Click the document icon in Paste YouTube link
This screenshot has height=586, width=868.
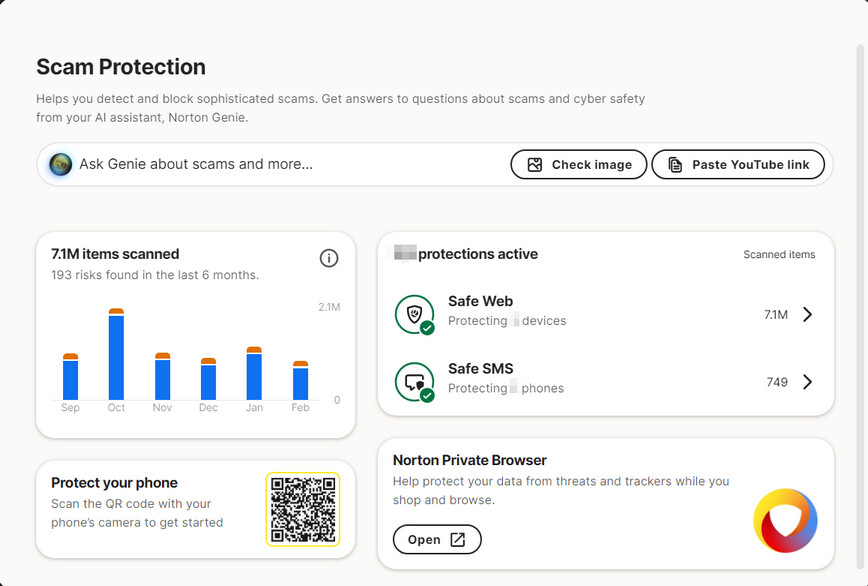click(676, 165)
